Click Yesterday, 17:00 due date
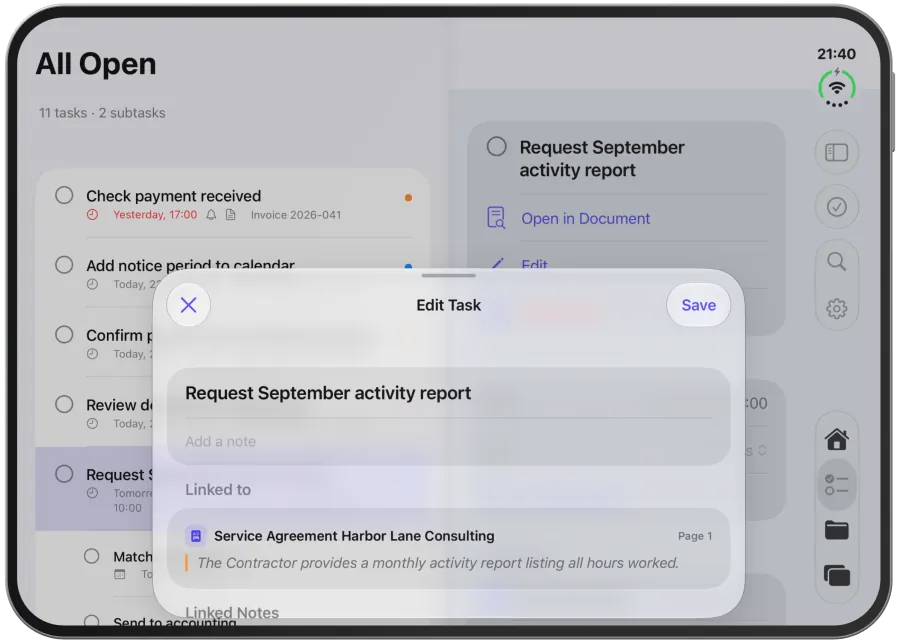Screen dimensions: 900x643 [x=155, y=215]
